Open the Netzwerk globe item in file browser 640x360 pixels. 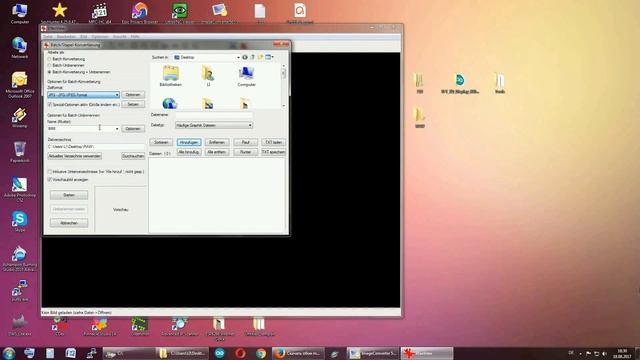[x=169, y=103]
